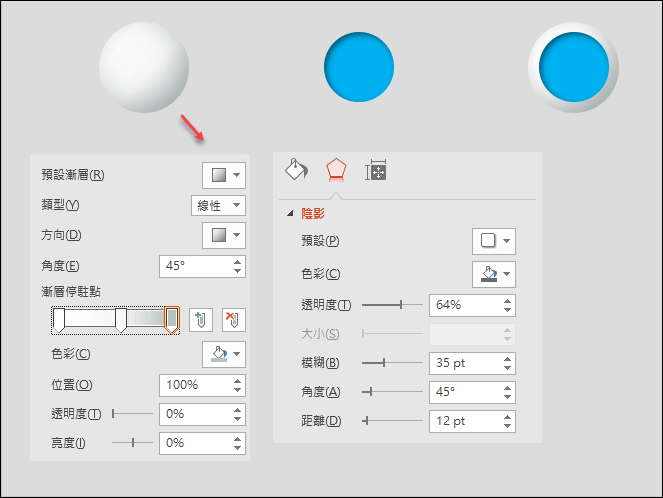The height and width of the screenshot is (498, 663).
Task: Select the last gray gradient stop
Action: [x=172, y=320]
